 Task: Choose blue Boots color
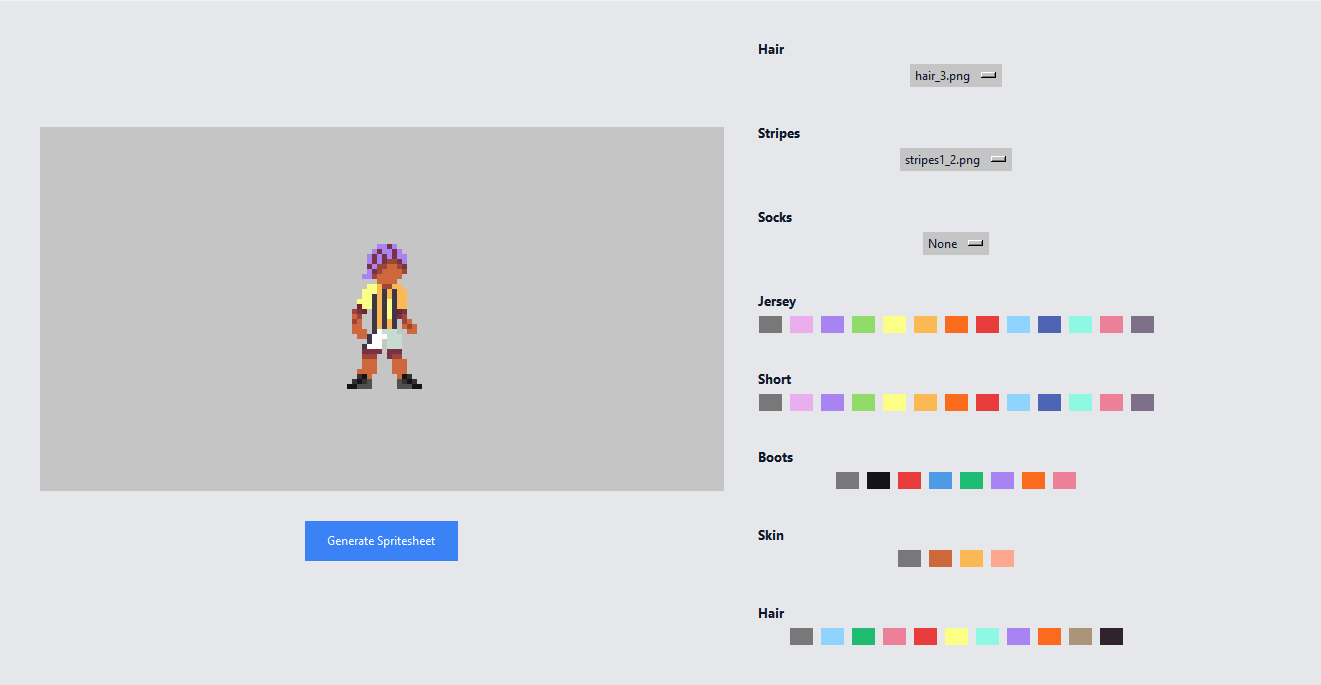[x=940, y=481]
